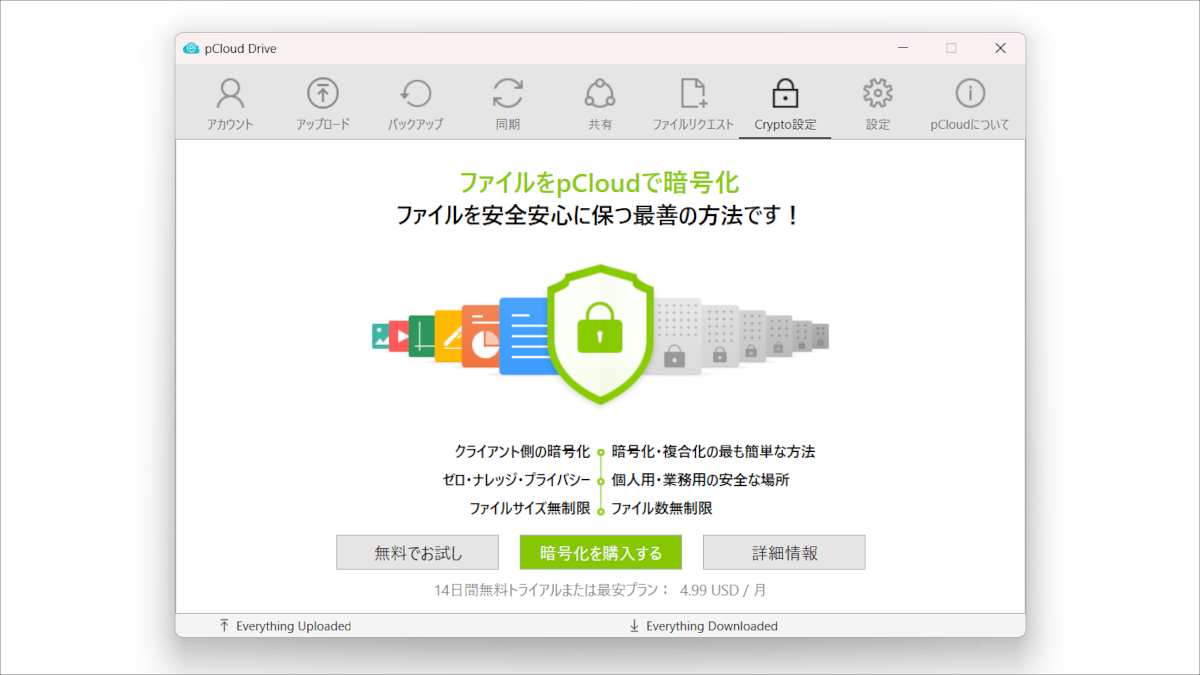This screenshot has width=1200, height=675.
Task: Click the 暗号化を購入する button
Action: click(x=600, y=552)
